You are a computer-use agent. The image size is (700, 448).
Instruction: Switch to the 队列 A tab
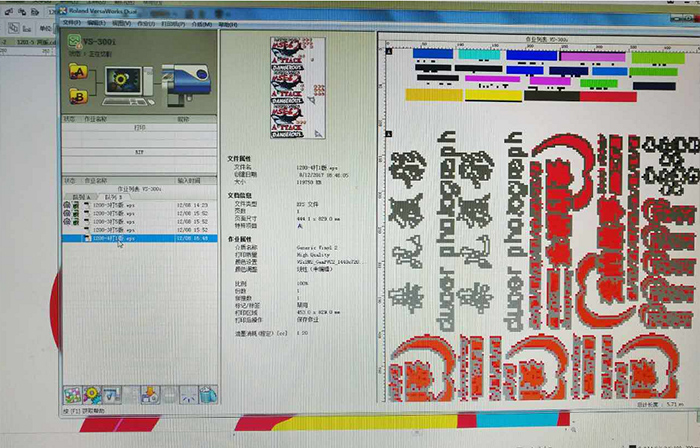82,197
